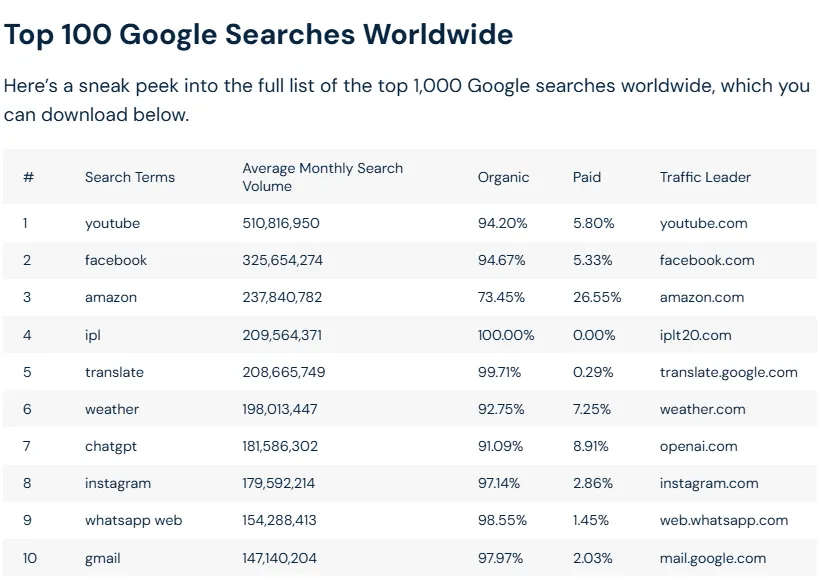Click the 'Search Terms' column header
Image resolution: width=820 pixels, height=580 pixels.
tap(129, 177)
